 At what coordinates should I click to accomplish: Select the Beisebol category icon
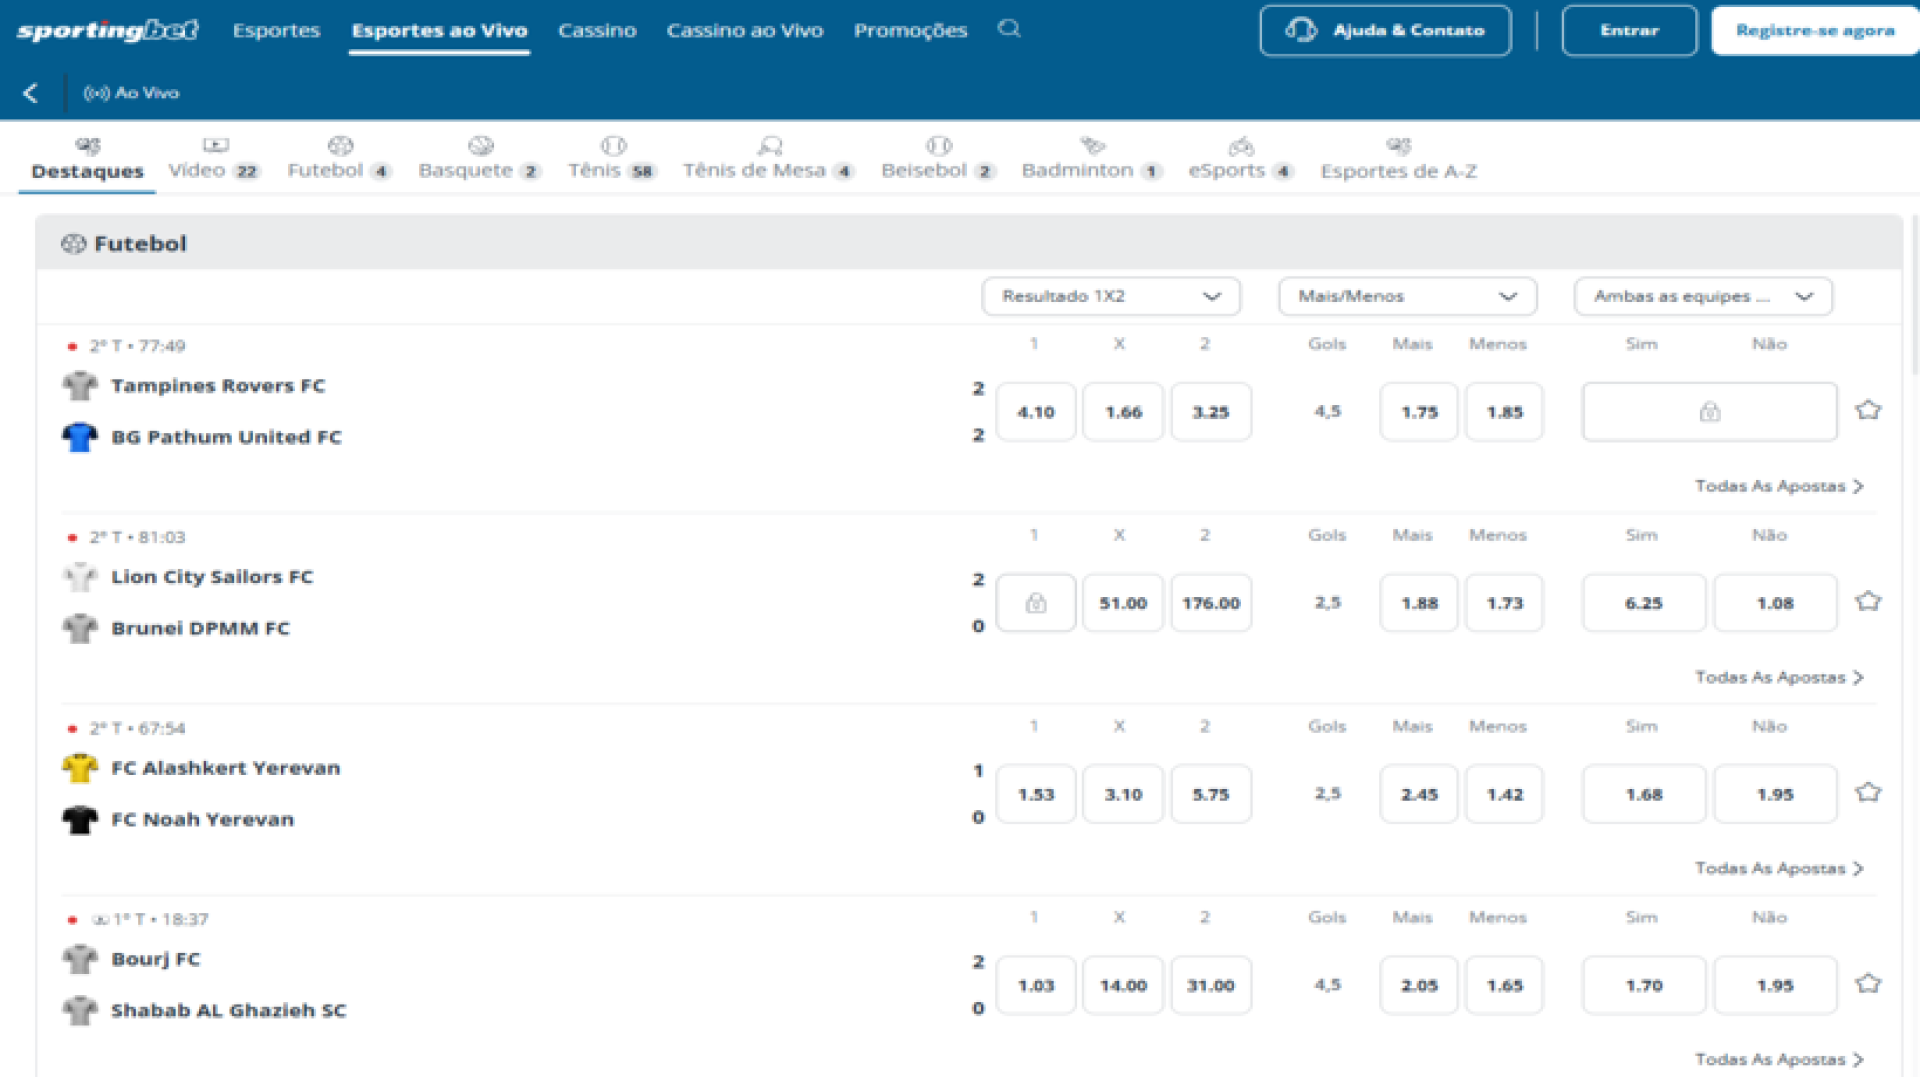(x=937, y=146)
